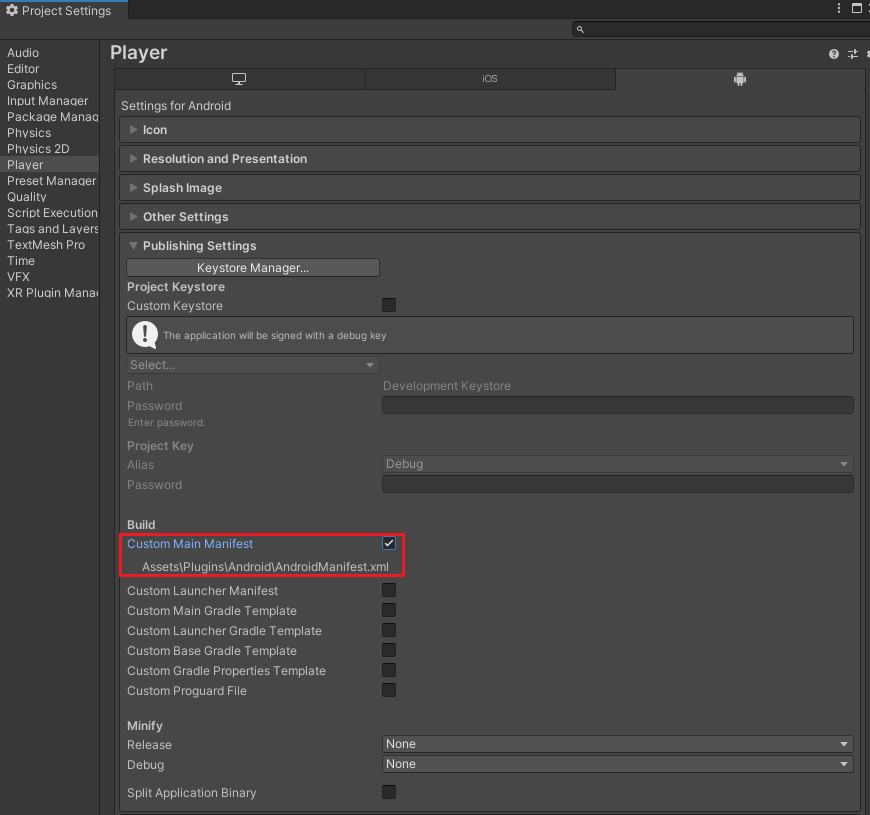Open the settings presets sliders icon
Viewport: 870px width, 815px height.
[852, 54]
